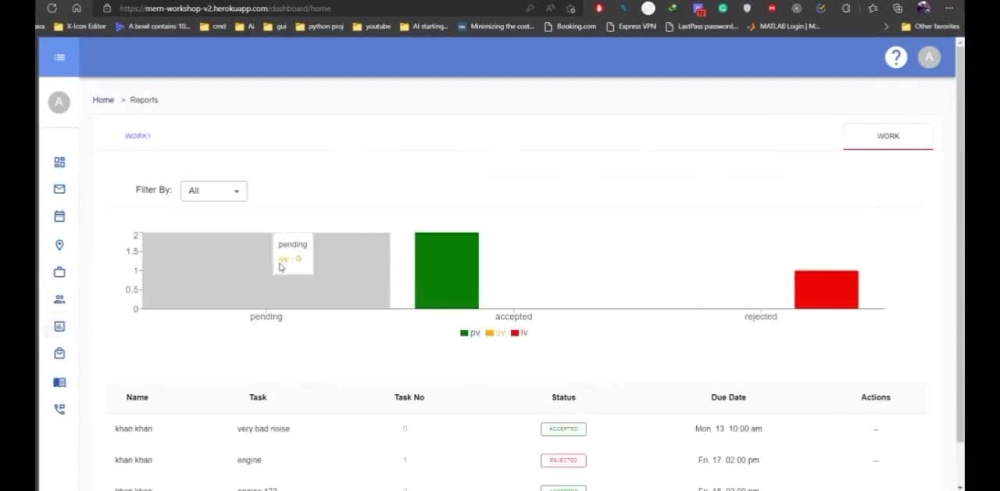Click the Reports breadcrumb
The width and height of the screenshot is (1000, 491).
(144, 100)
